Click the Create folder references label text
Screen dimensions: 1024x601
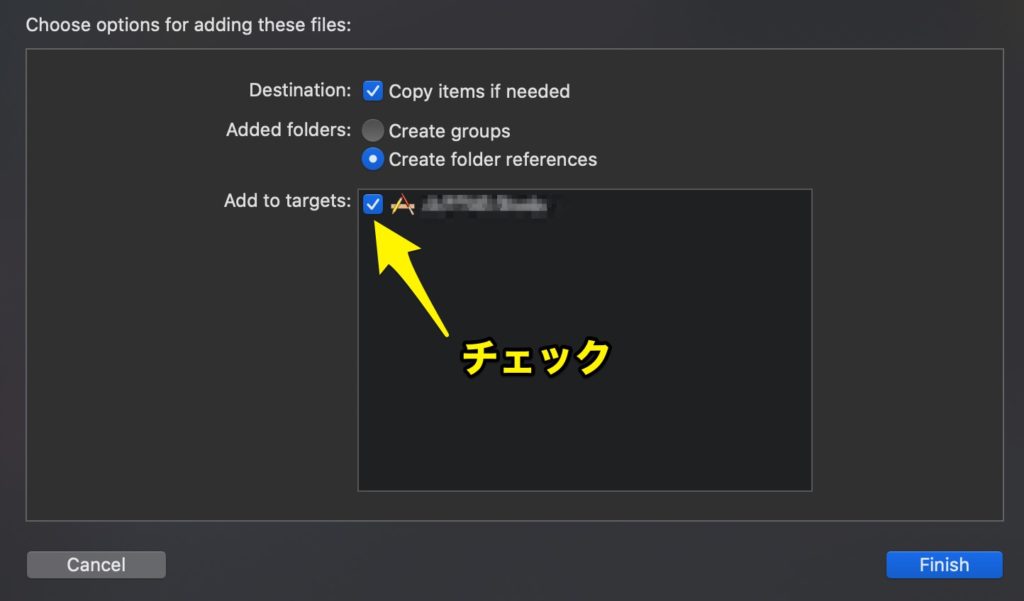[493, 159]
